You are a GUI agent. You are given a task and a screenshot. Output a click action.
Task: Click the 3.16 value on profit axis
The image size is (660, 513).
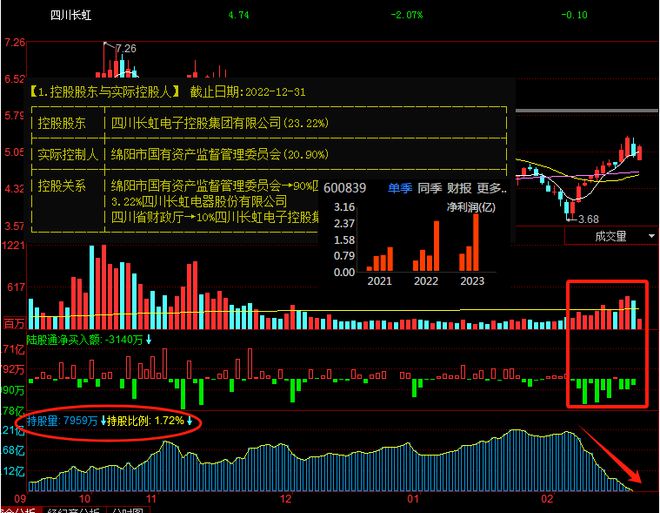tap(344, 207)
